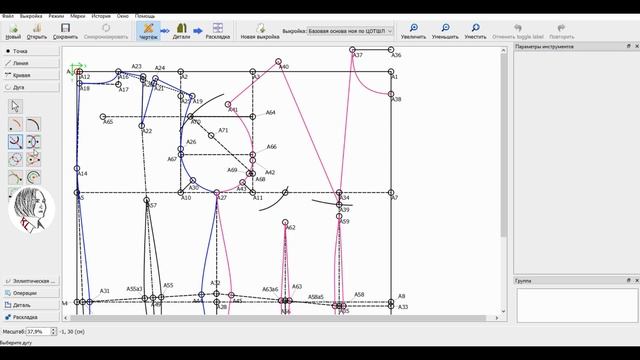Click the Масштаб spinner arrows
This screenshot has height=360, width=640.
53,332
